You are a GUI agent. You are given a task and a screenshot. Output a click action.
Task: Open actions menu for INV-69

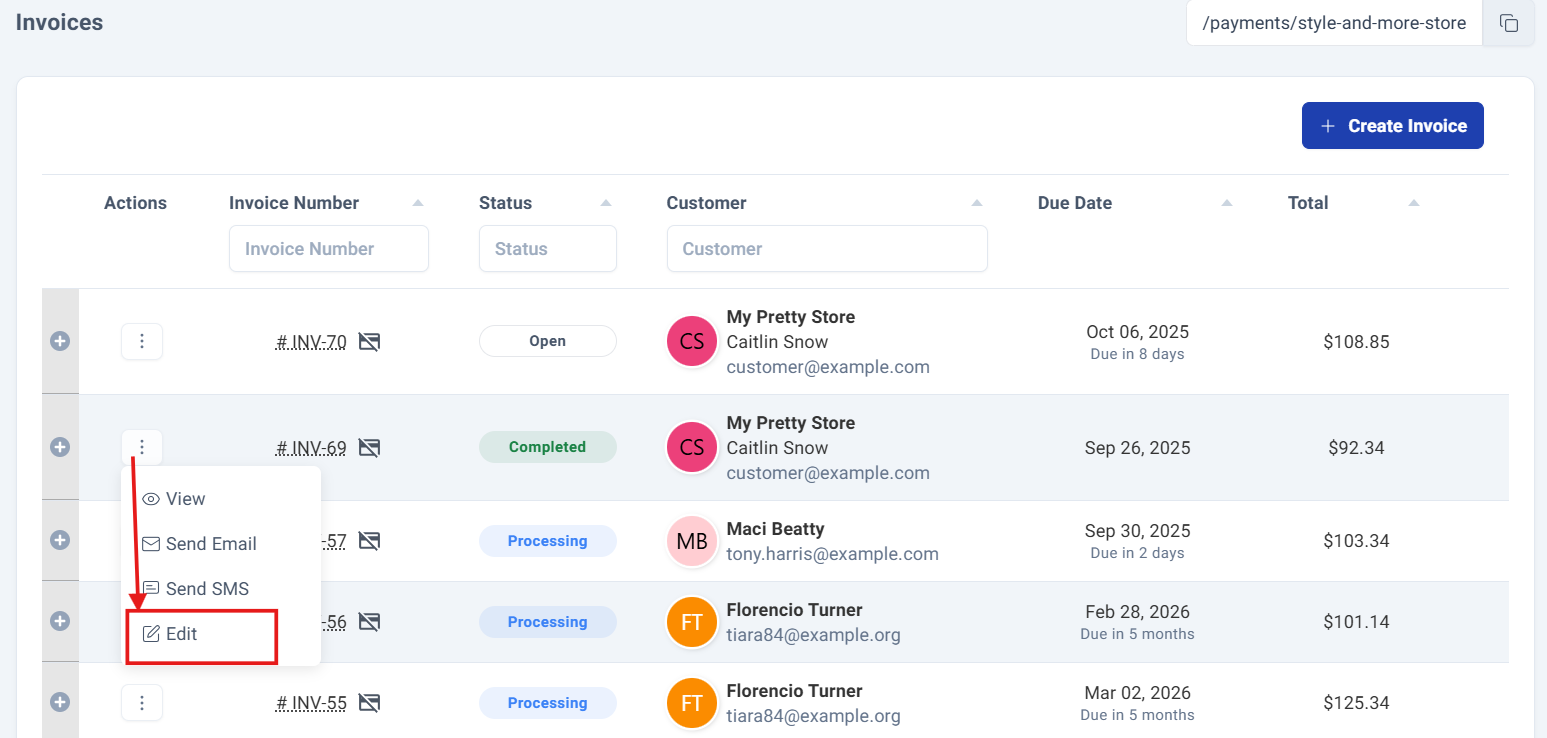pos(142,447)
